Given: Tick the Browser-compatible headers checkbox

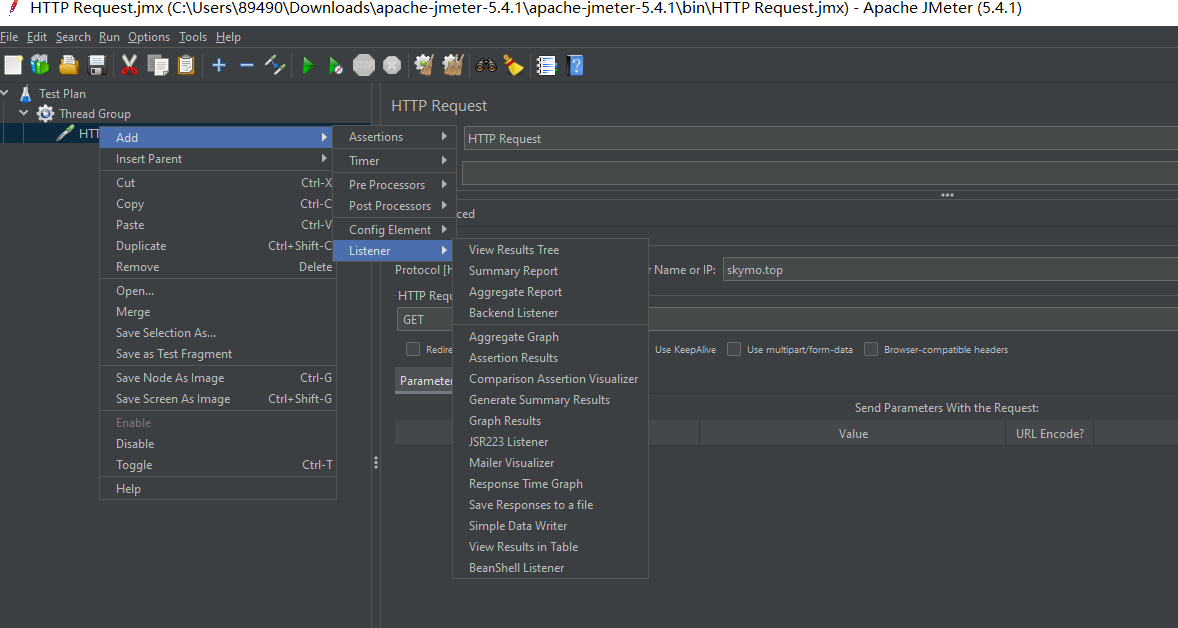Looking at the screenshot, I should (871, 349).
